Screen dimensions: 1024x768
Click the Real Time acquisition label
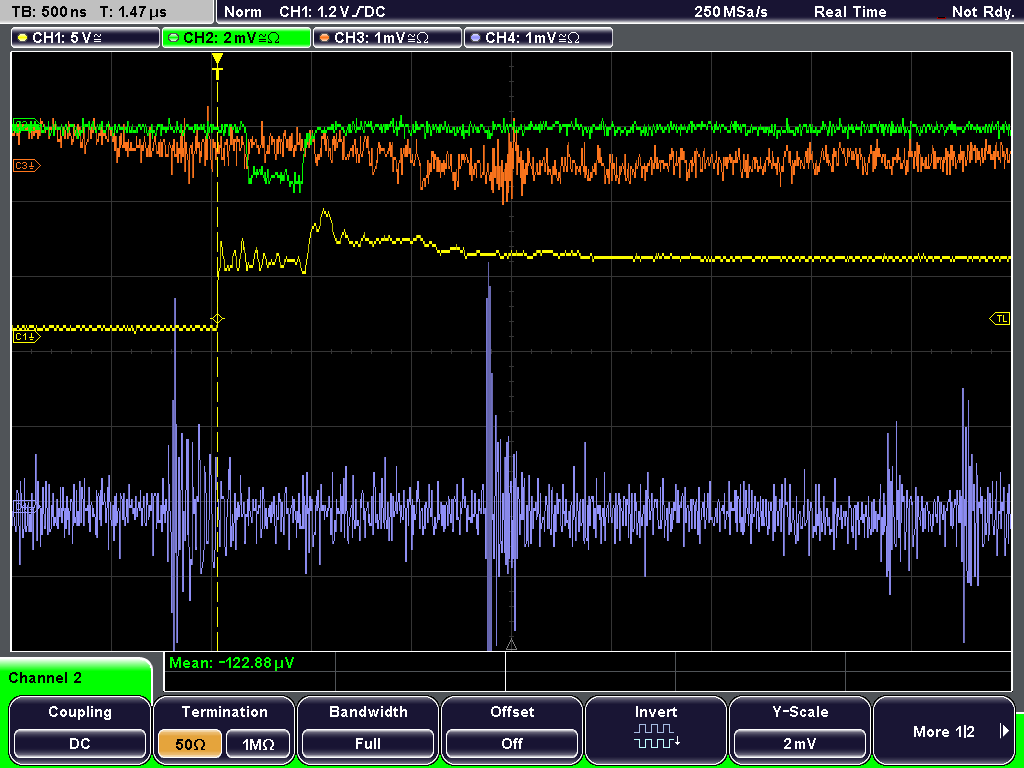click(x=850, y=12)
